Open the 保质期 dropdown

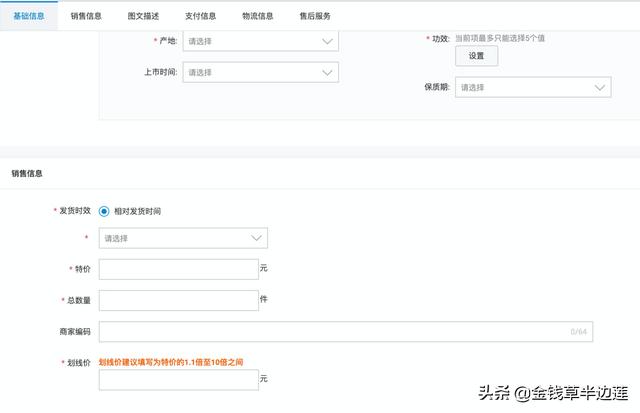point(533,87)
